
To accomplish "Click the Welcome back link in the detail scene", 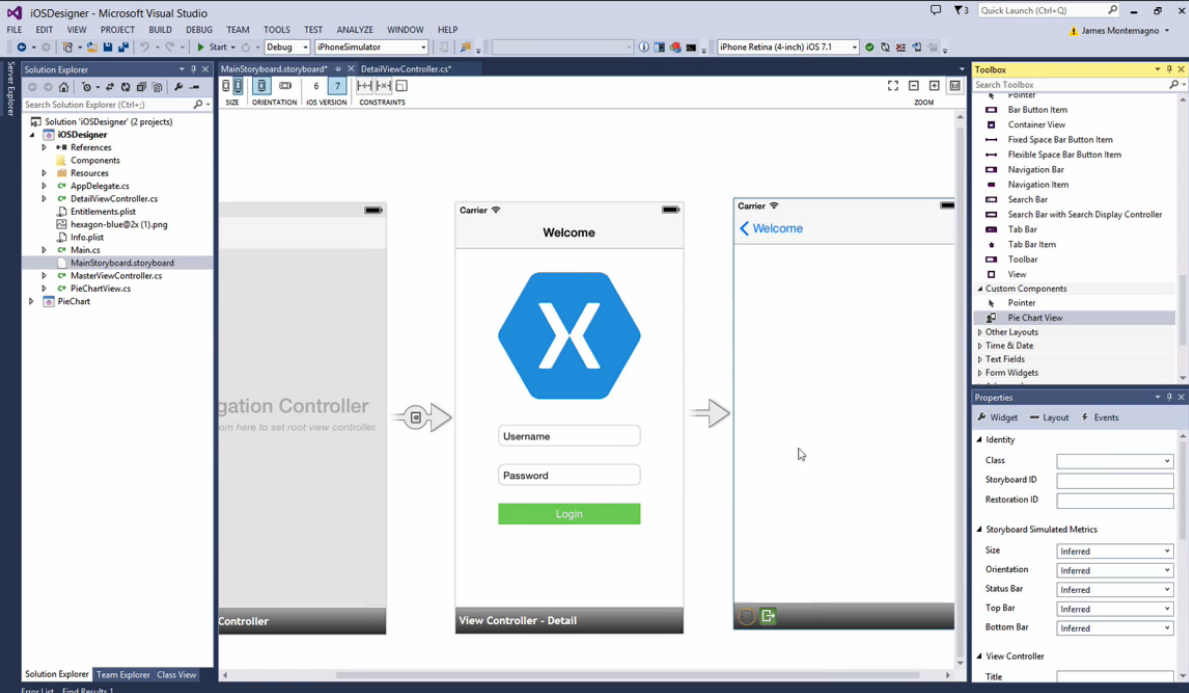I will [x=771, y=228].
